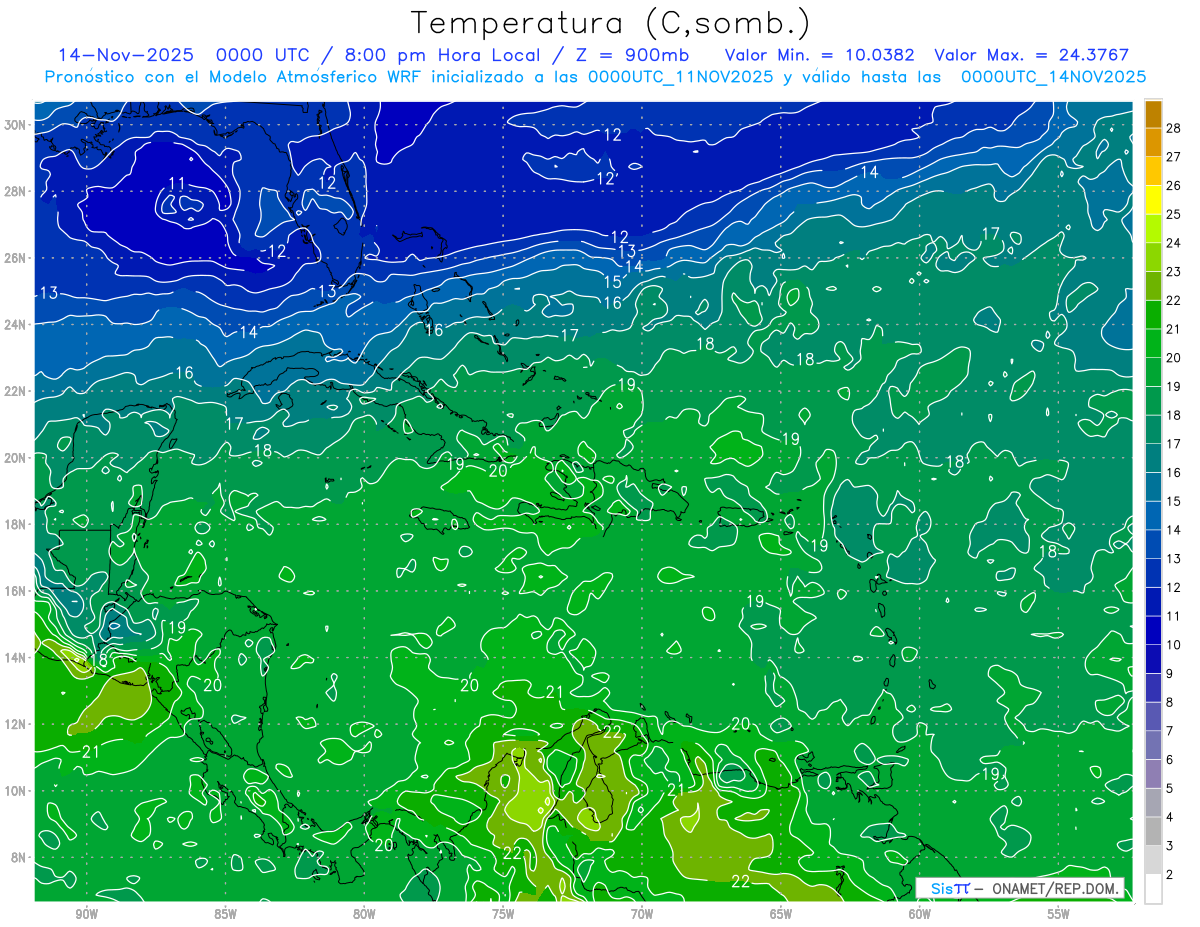Click the '25' value on the color scale
The width and height of the screenshot is (1200, 927).
tap(1174, 214)
